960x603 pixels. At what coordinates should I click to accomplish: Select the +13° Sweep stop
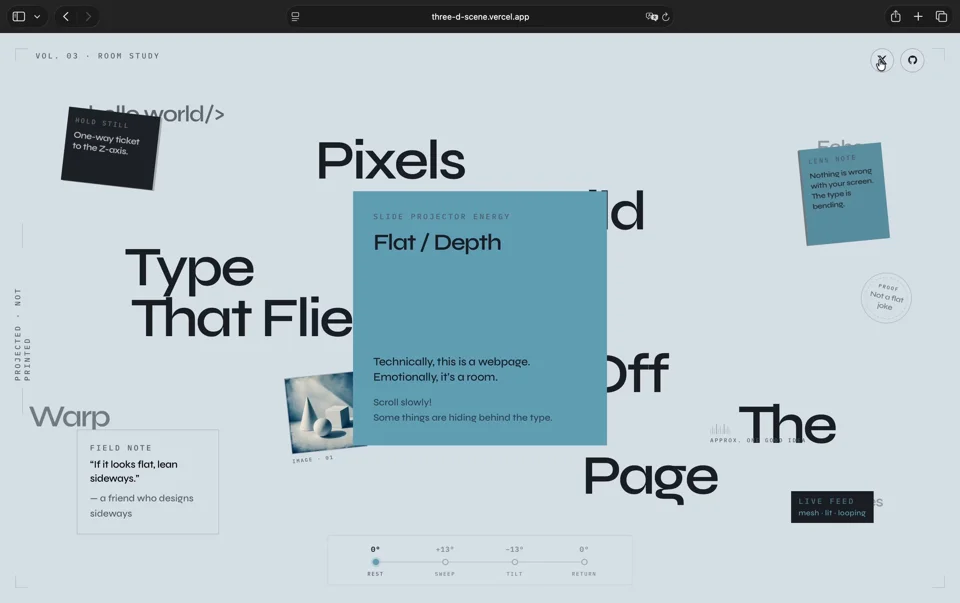[x=445, y=561]
